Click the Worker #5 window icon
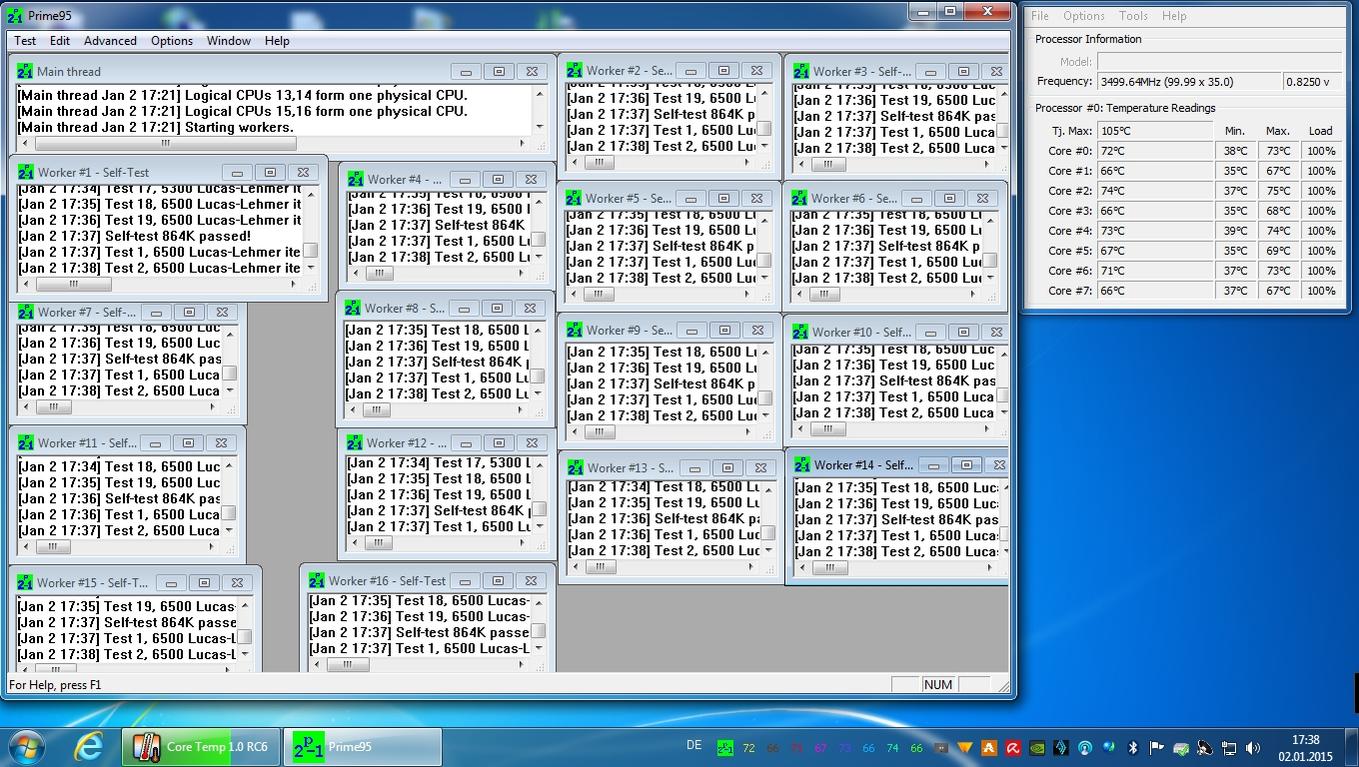The height and width of the screenshot is (767, 1359). [574, 198]
